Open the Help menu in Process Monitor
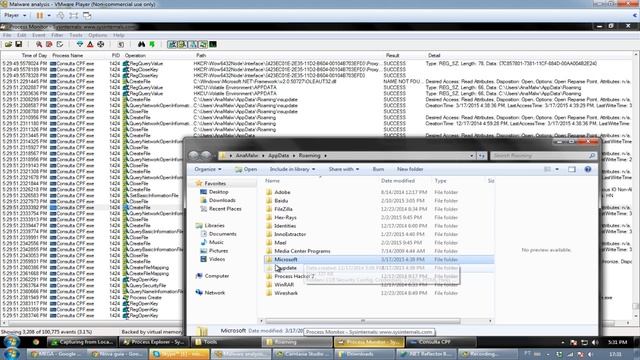Screen dimensions: 640x360 click(x=118, y=36)
